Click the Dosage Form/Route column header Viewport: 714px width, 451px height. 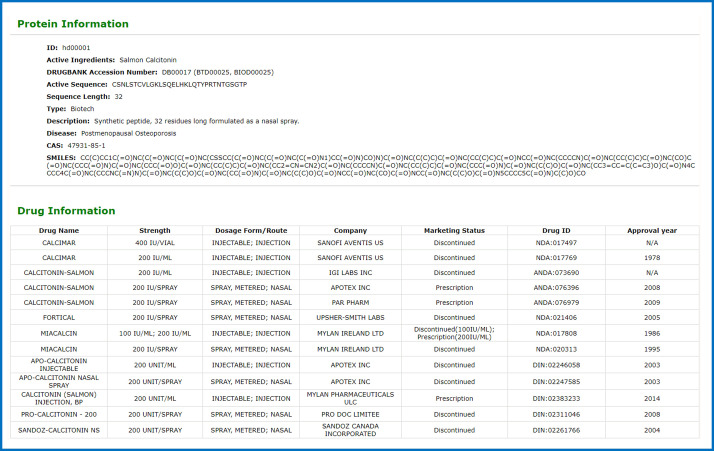(250, 230)
